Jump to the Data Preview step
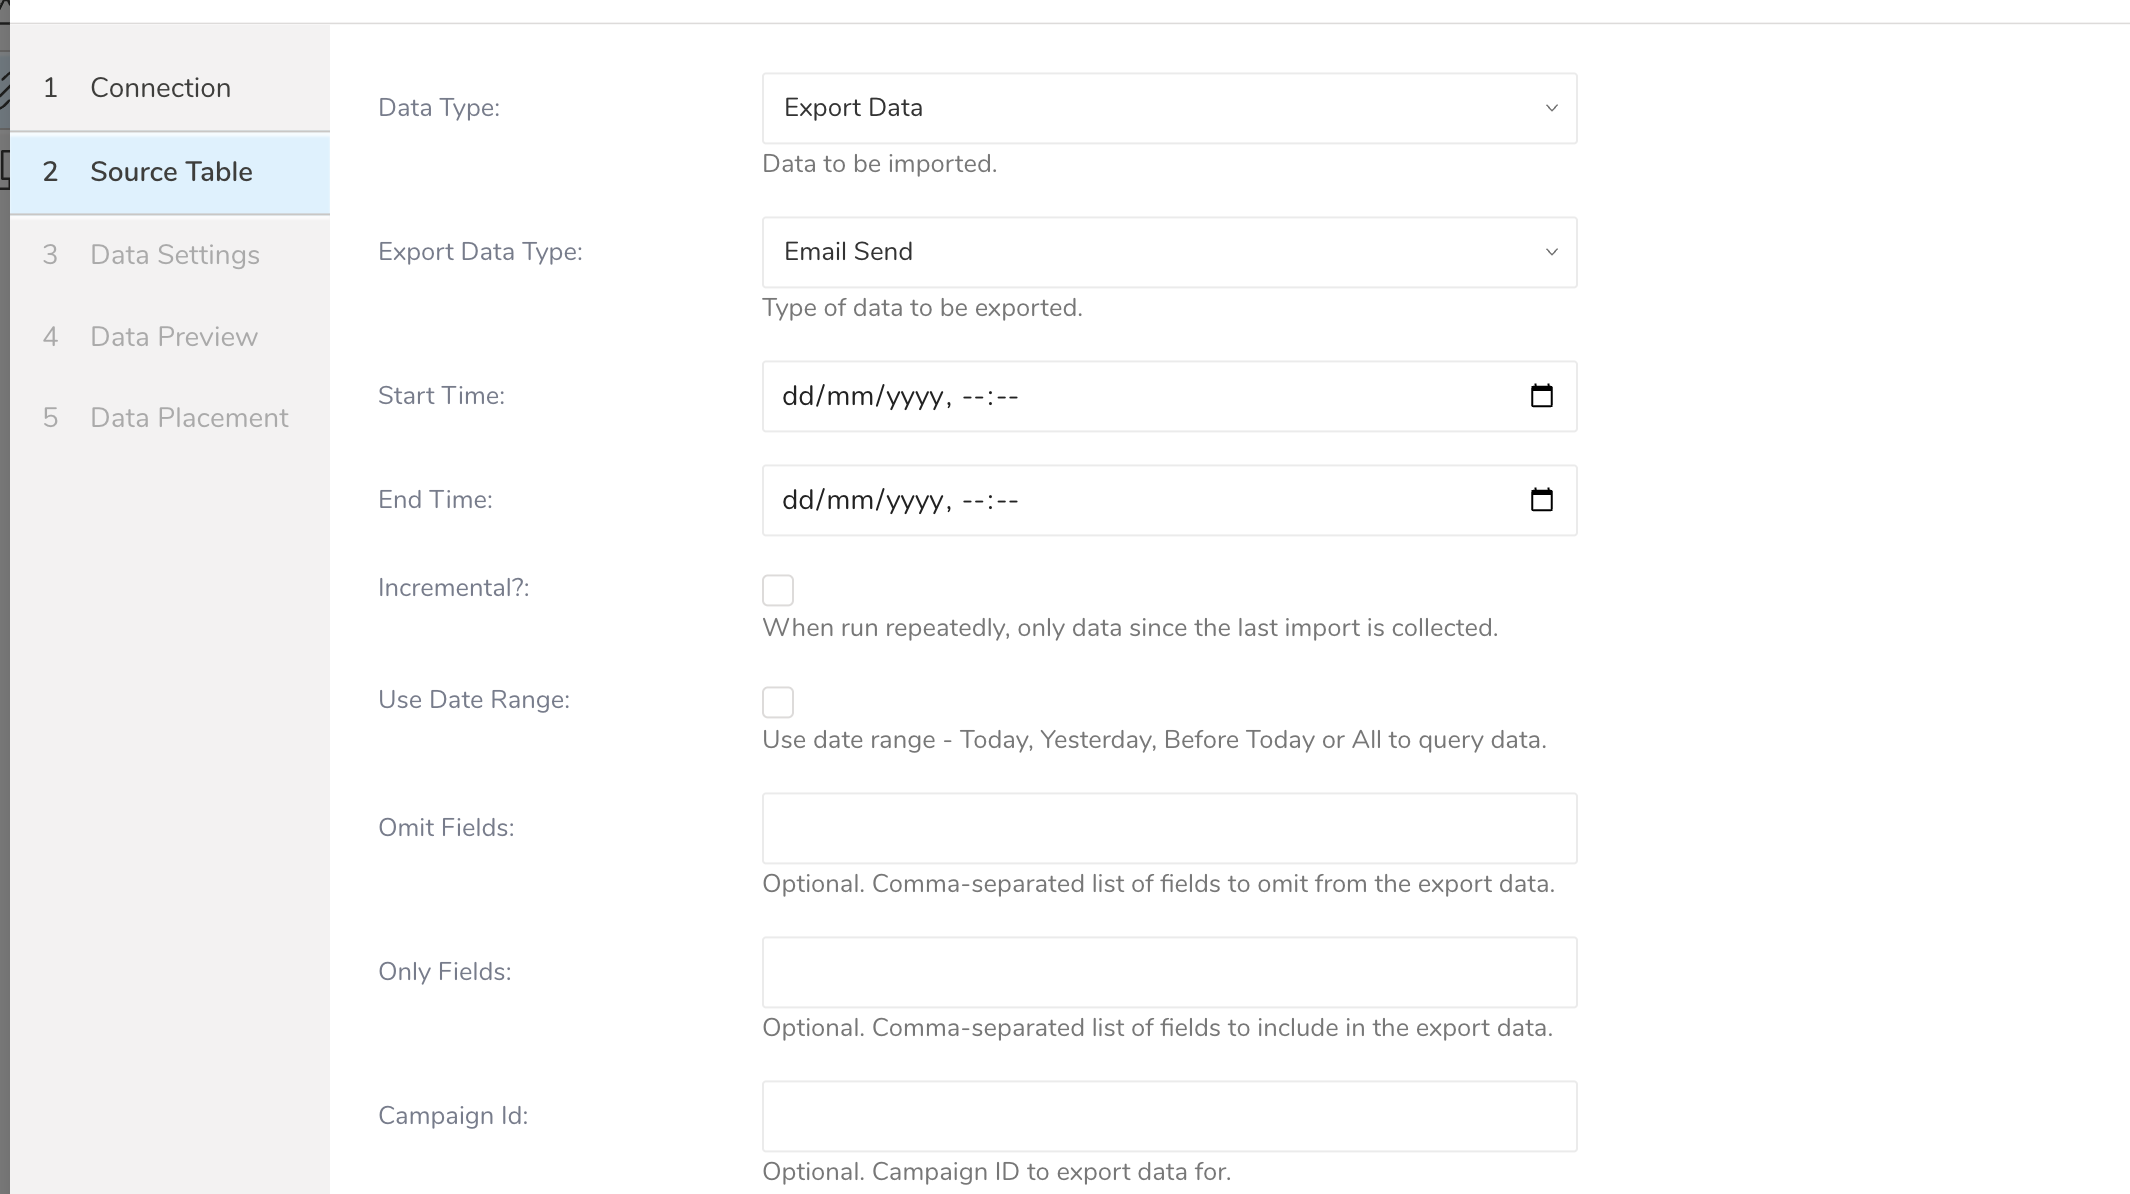This screenshot has height=1194, width=2130. pyautogui.click(x=174, y=337)
